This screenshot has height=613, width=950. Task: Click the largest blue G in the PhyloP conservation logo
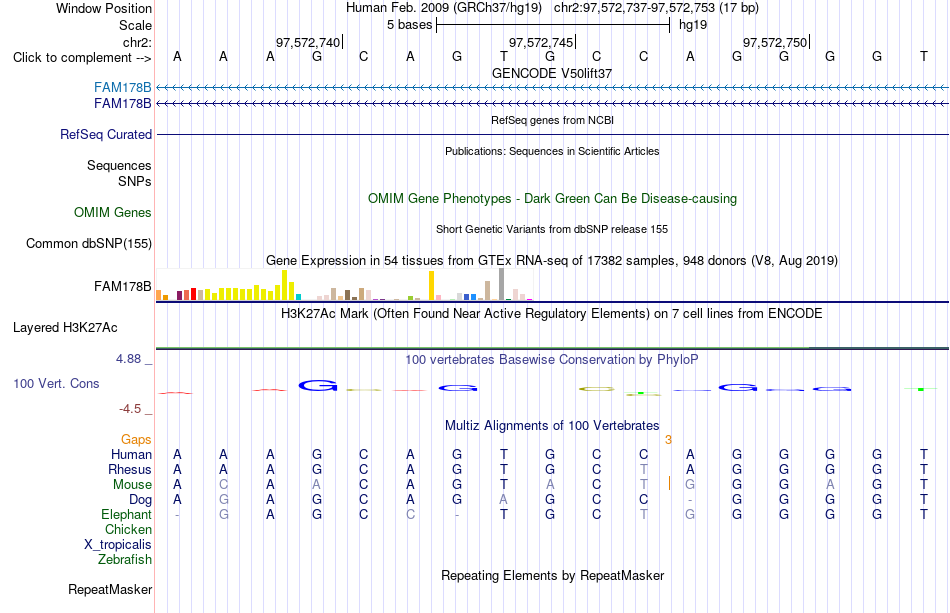click(x=318, y=385)
